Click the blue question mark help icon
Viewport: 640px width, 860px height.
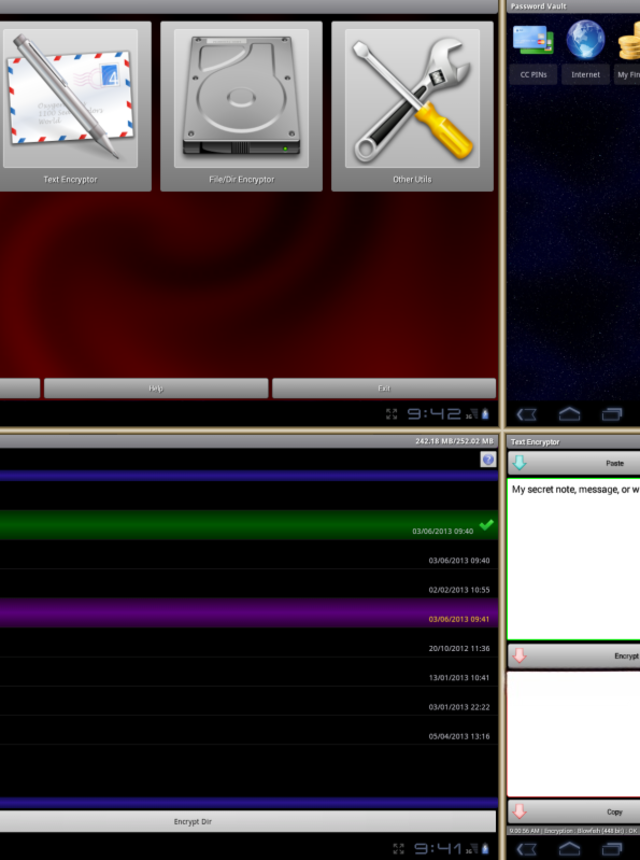point(488,460)
